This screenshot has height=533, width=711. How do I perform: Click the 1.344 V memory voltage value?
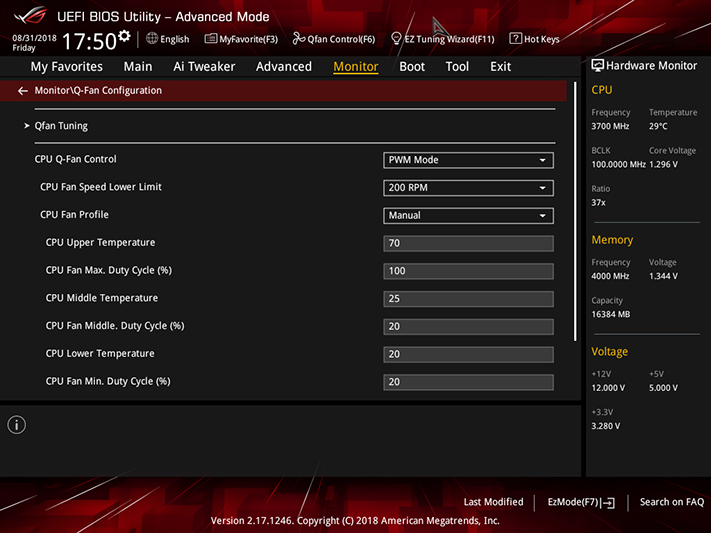click(x=663, y=276)
